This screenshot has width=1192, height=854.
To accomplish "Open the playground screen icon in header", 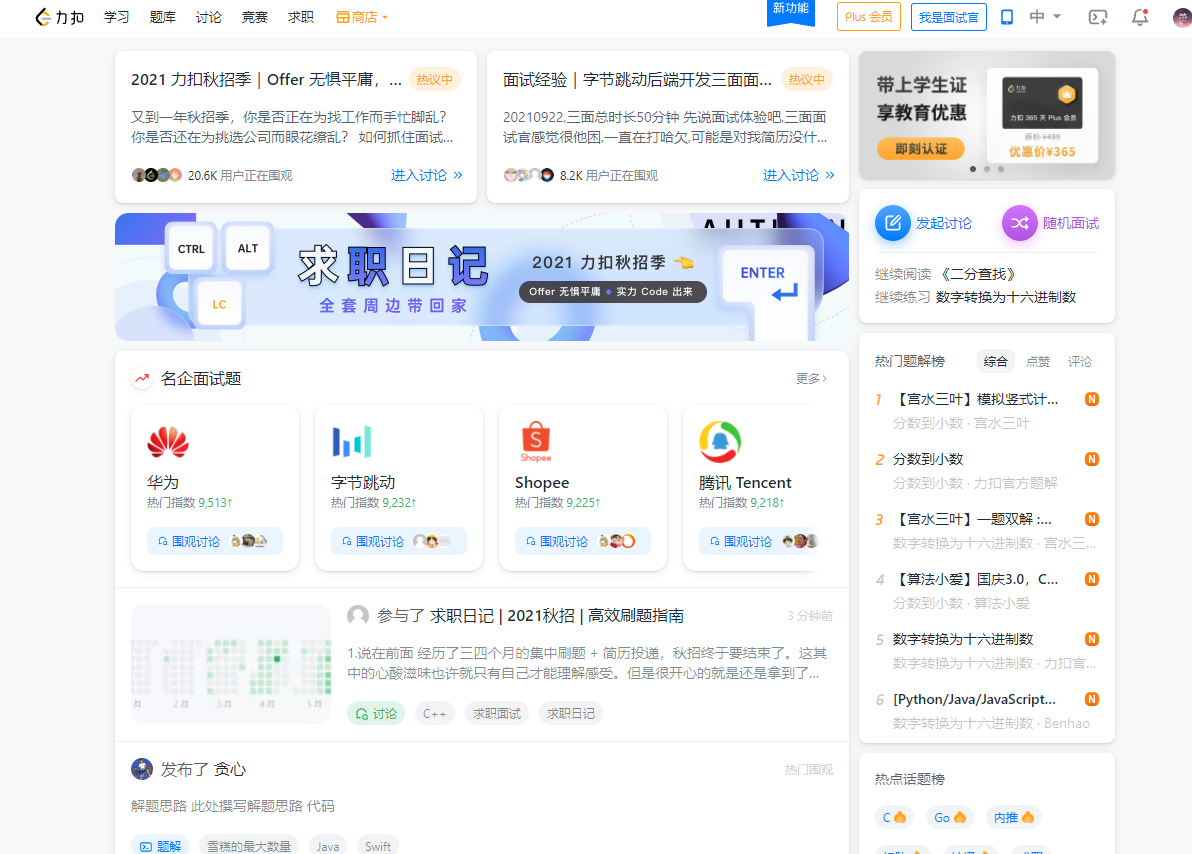I will click(x=1098, y=17).
